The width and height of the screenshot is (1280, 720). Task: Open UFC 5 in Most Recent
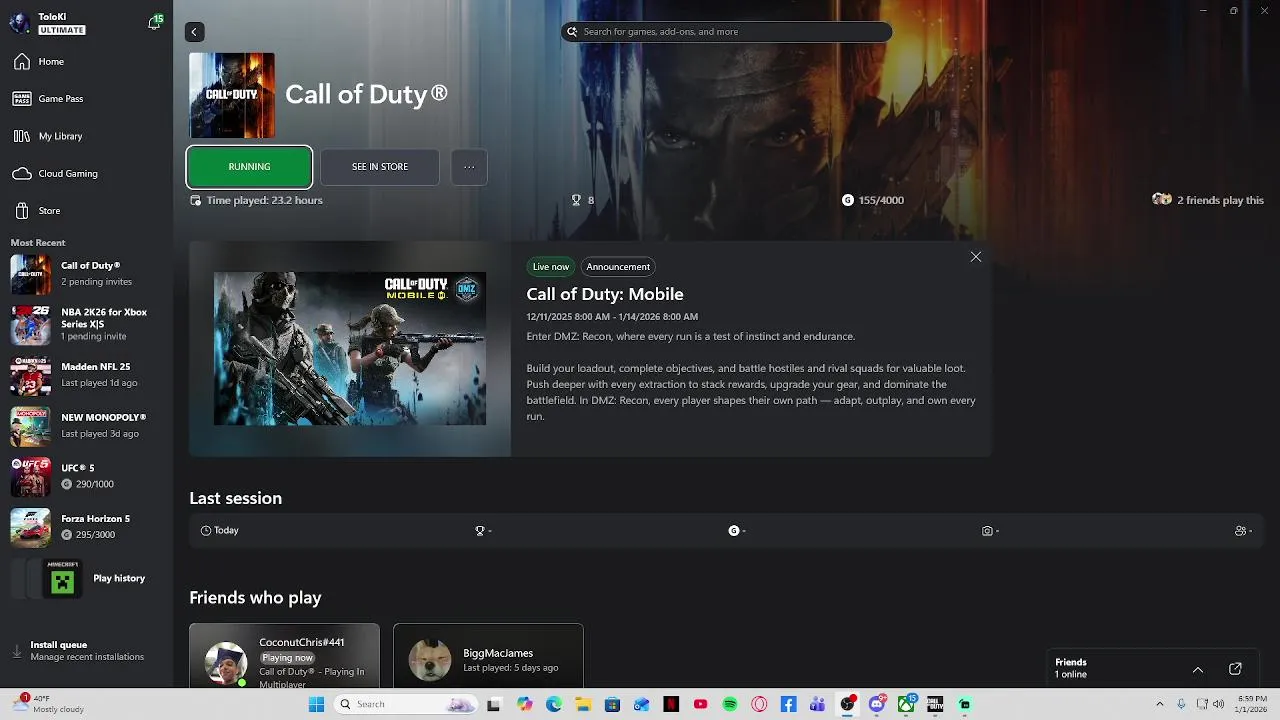coord(86,476)
